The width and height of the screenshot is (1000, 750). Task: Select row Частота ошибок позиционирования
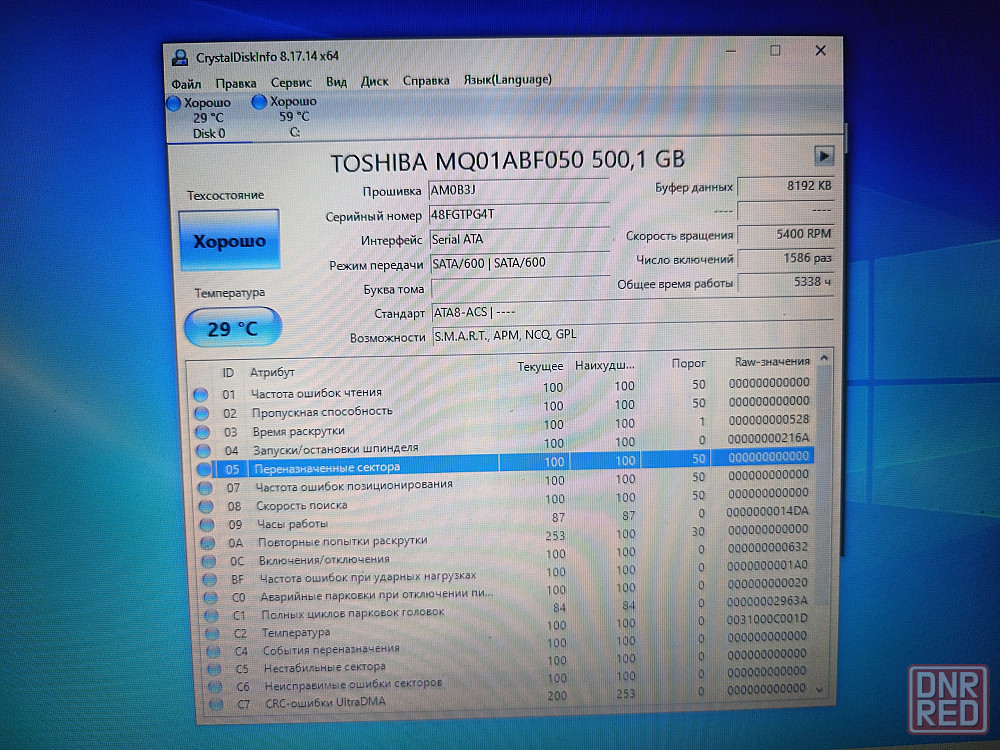tap(504, 481)
